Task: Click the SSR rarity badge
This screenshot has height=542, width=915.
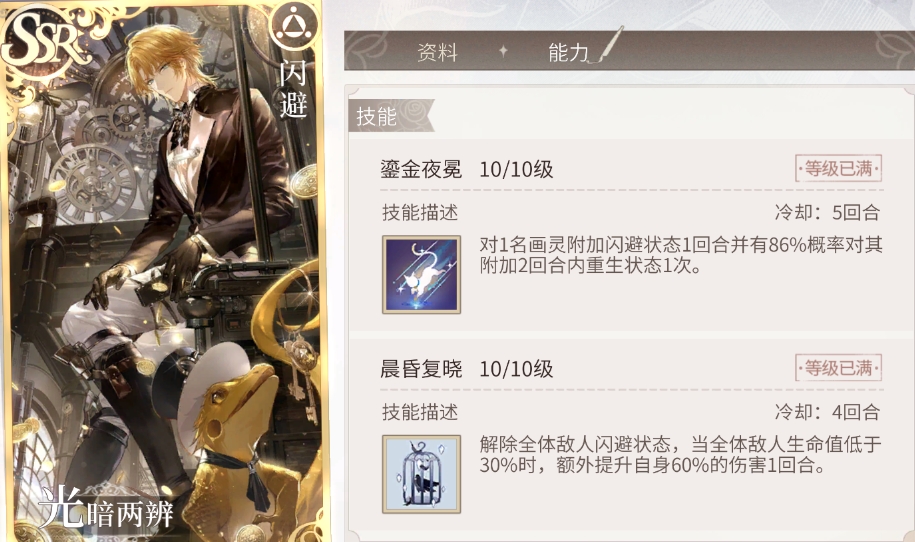Action: point(44,42)
